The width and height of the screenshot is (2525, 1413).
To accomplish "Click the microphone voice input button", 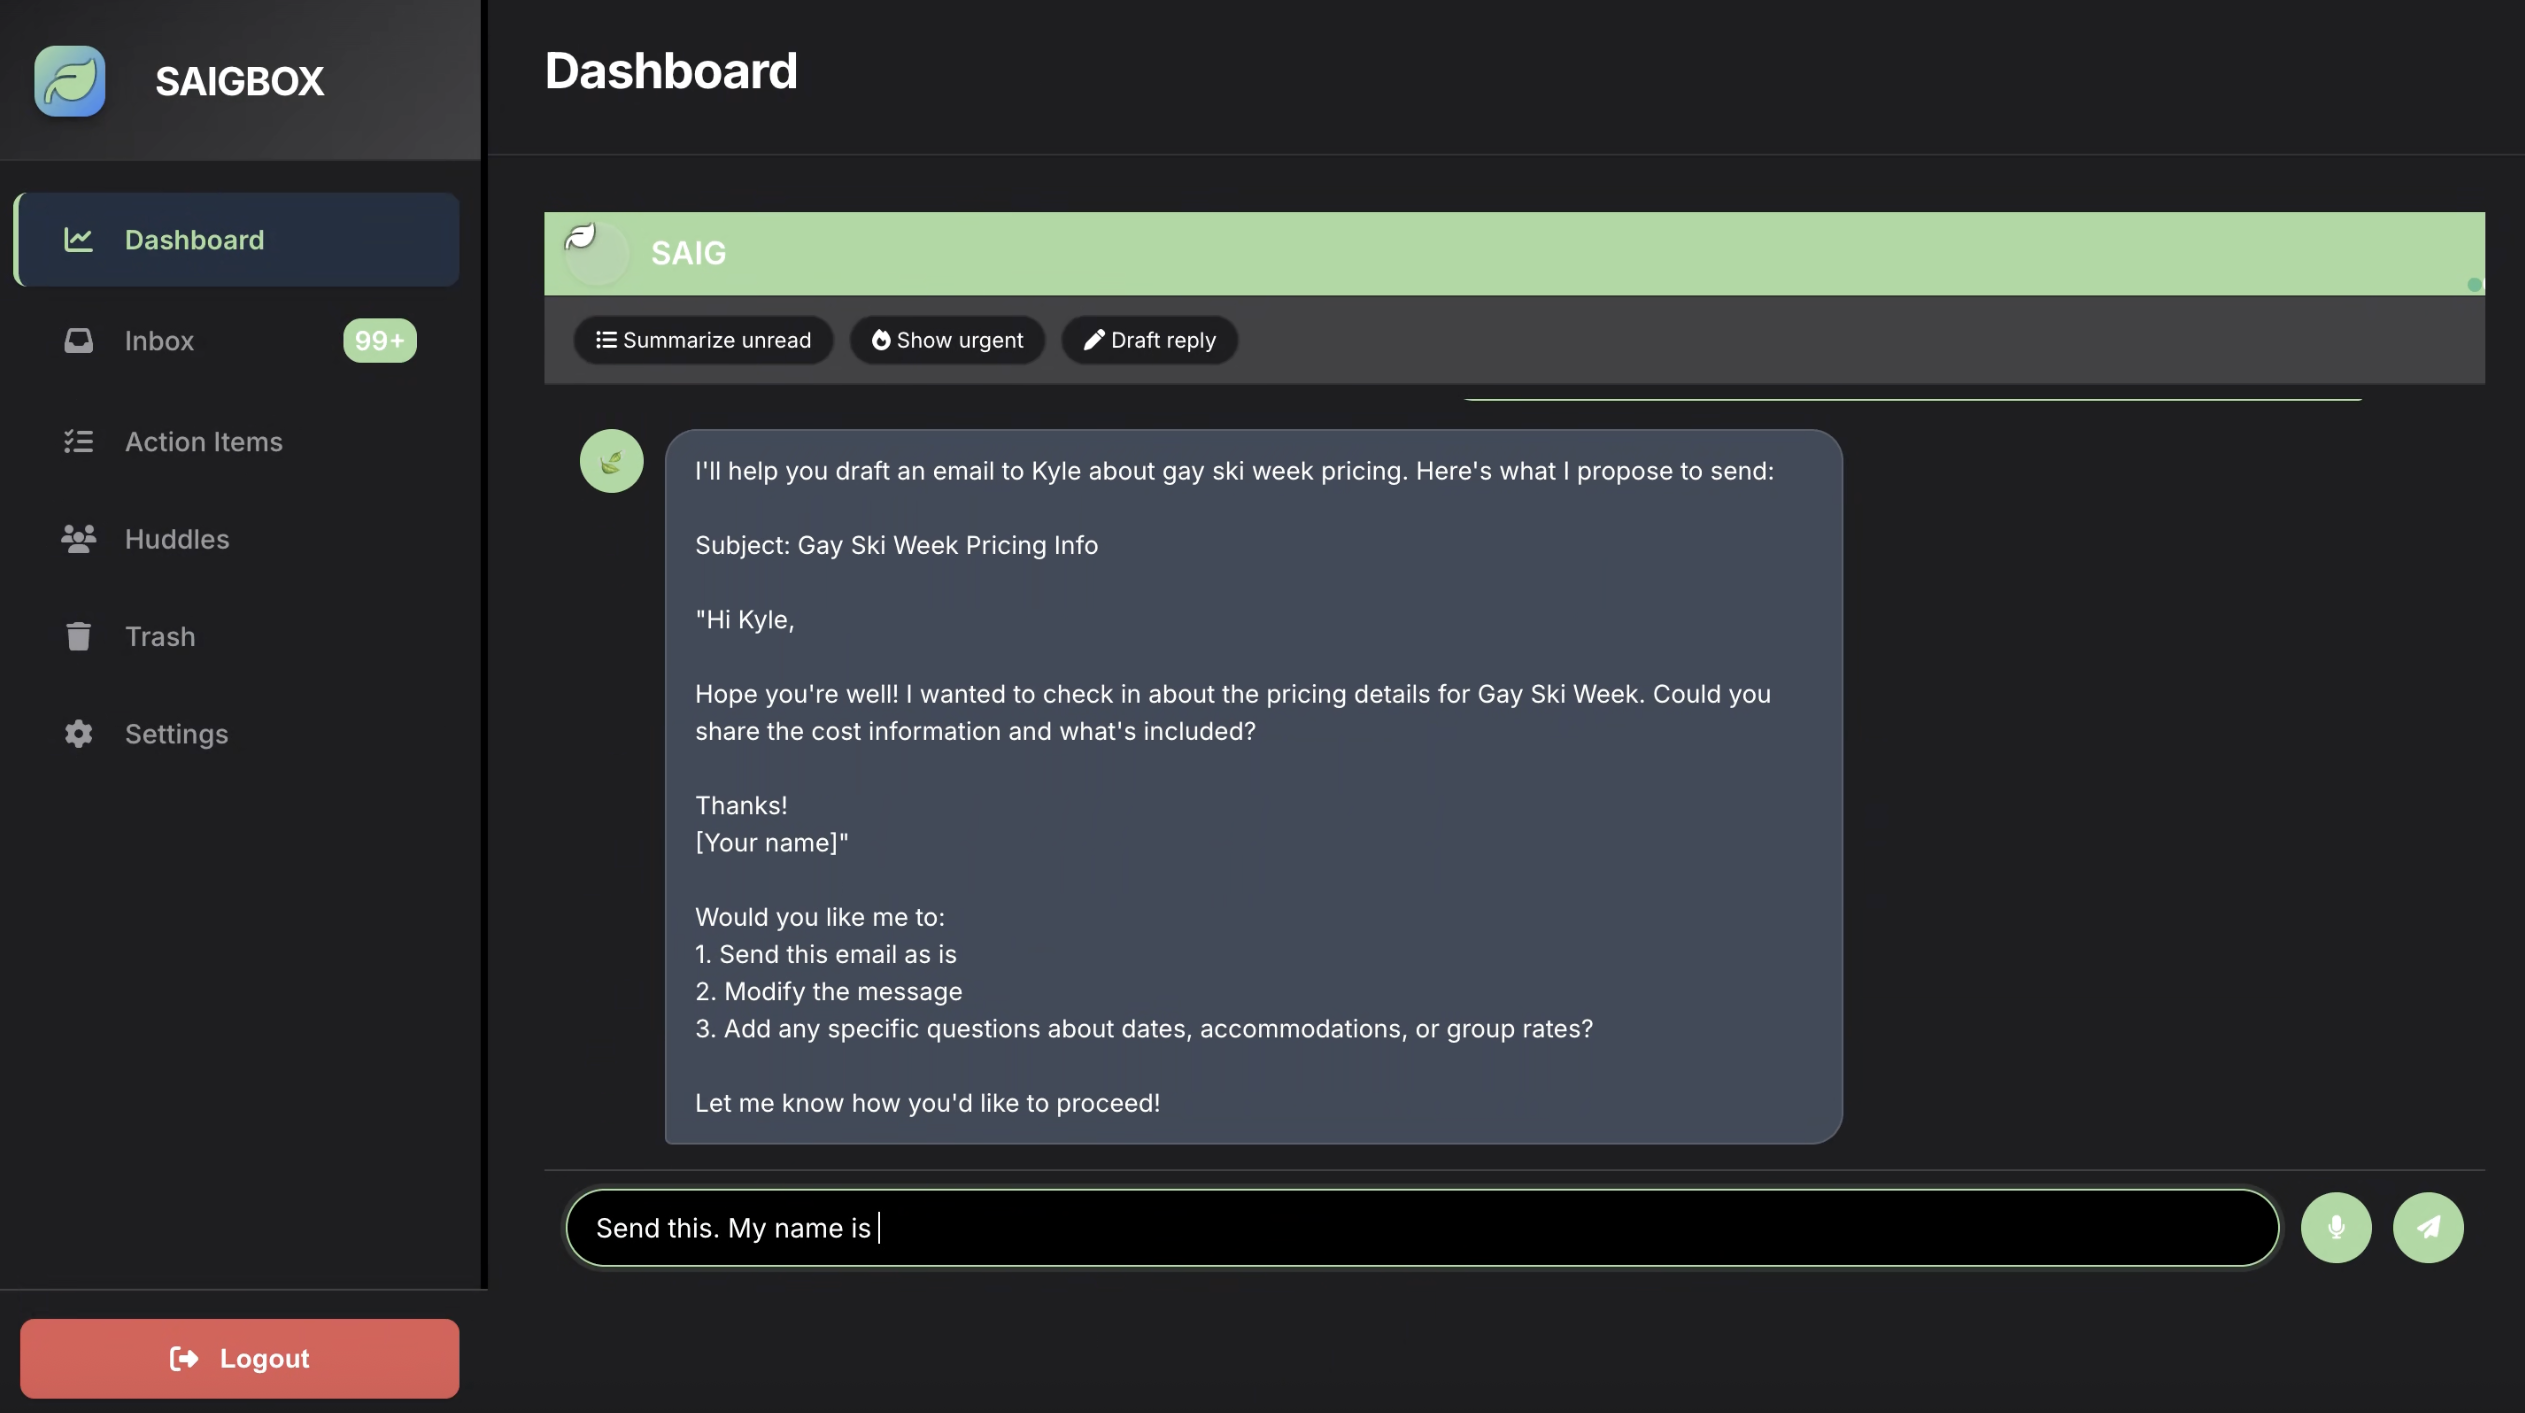I will point(2336,1228).
